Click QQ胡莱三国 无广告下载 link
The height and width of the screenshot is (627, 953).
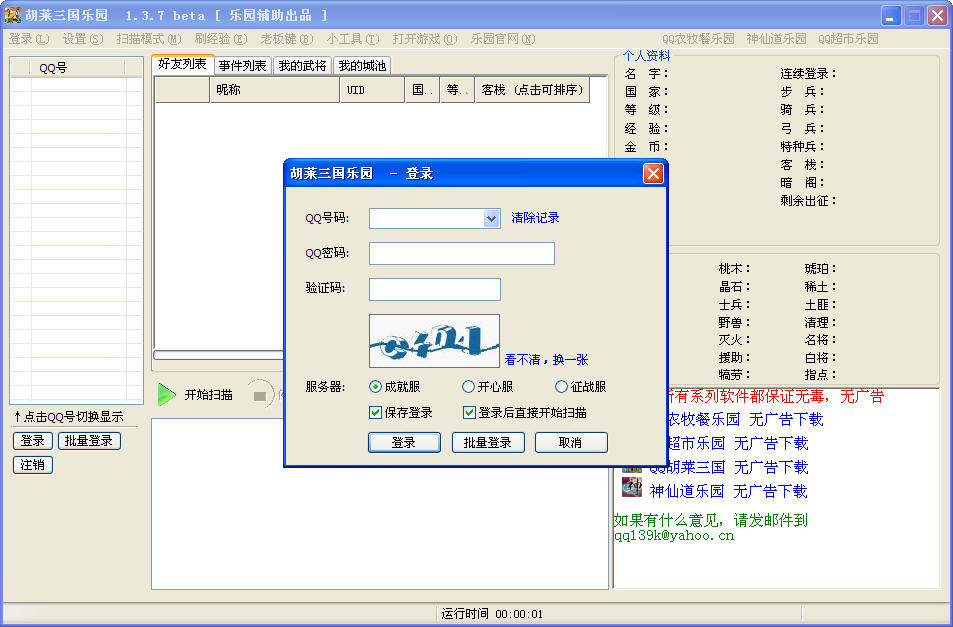728,467
